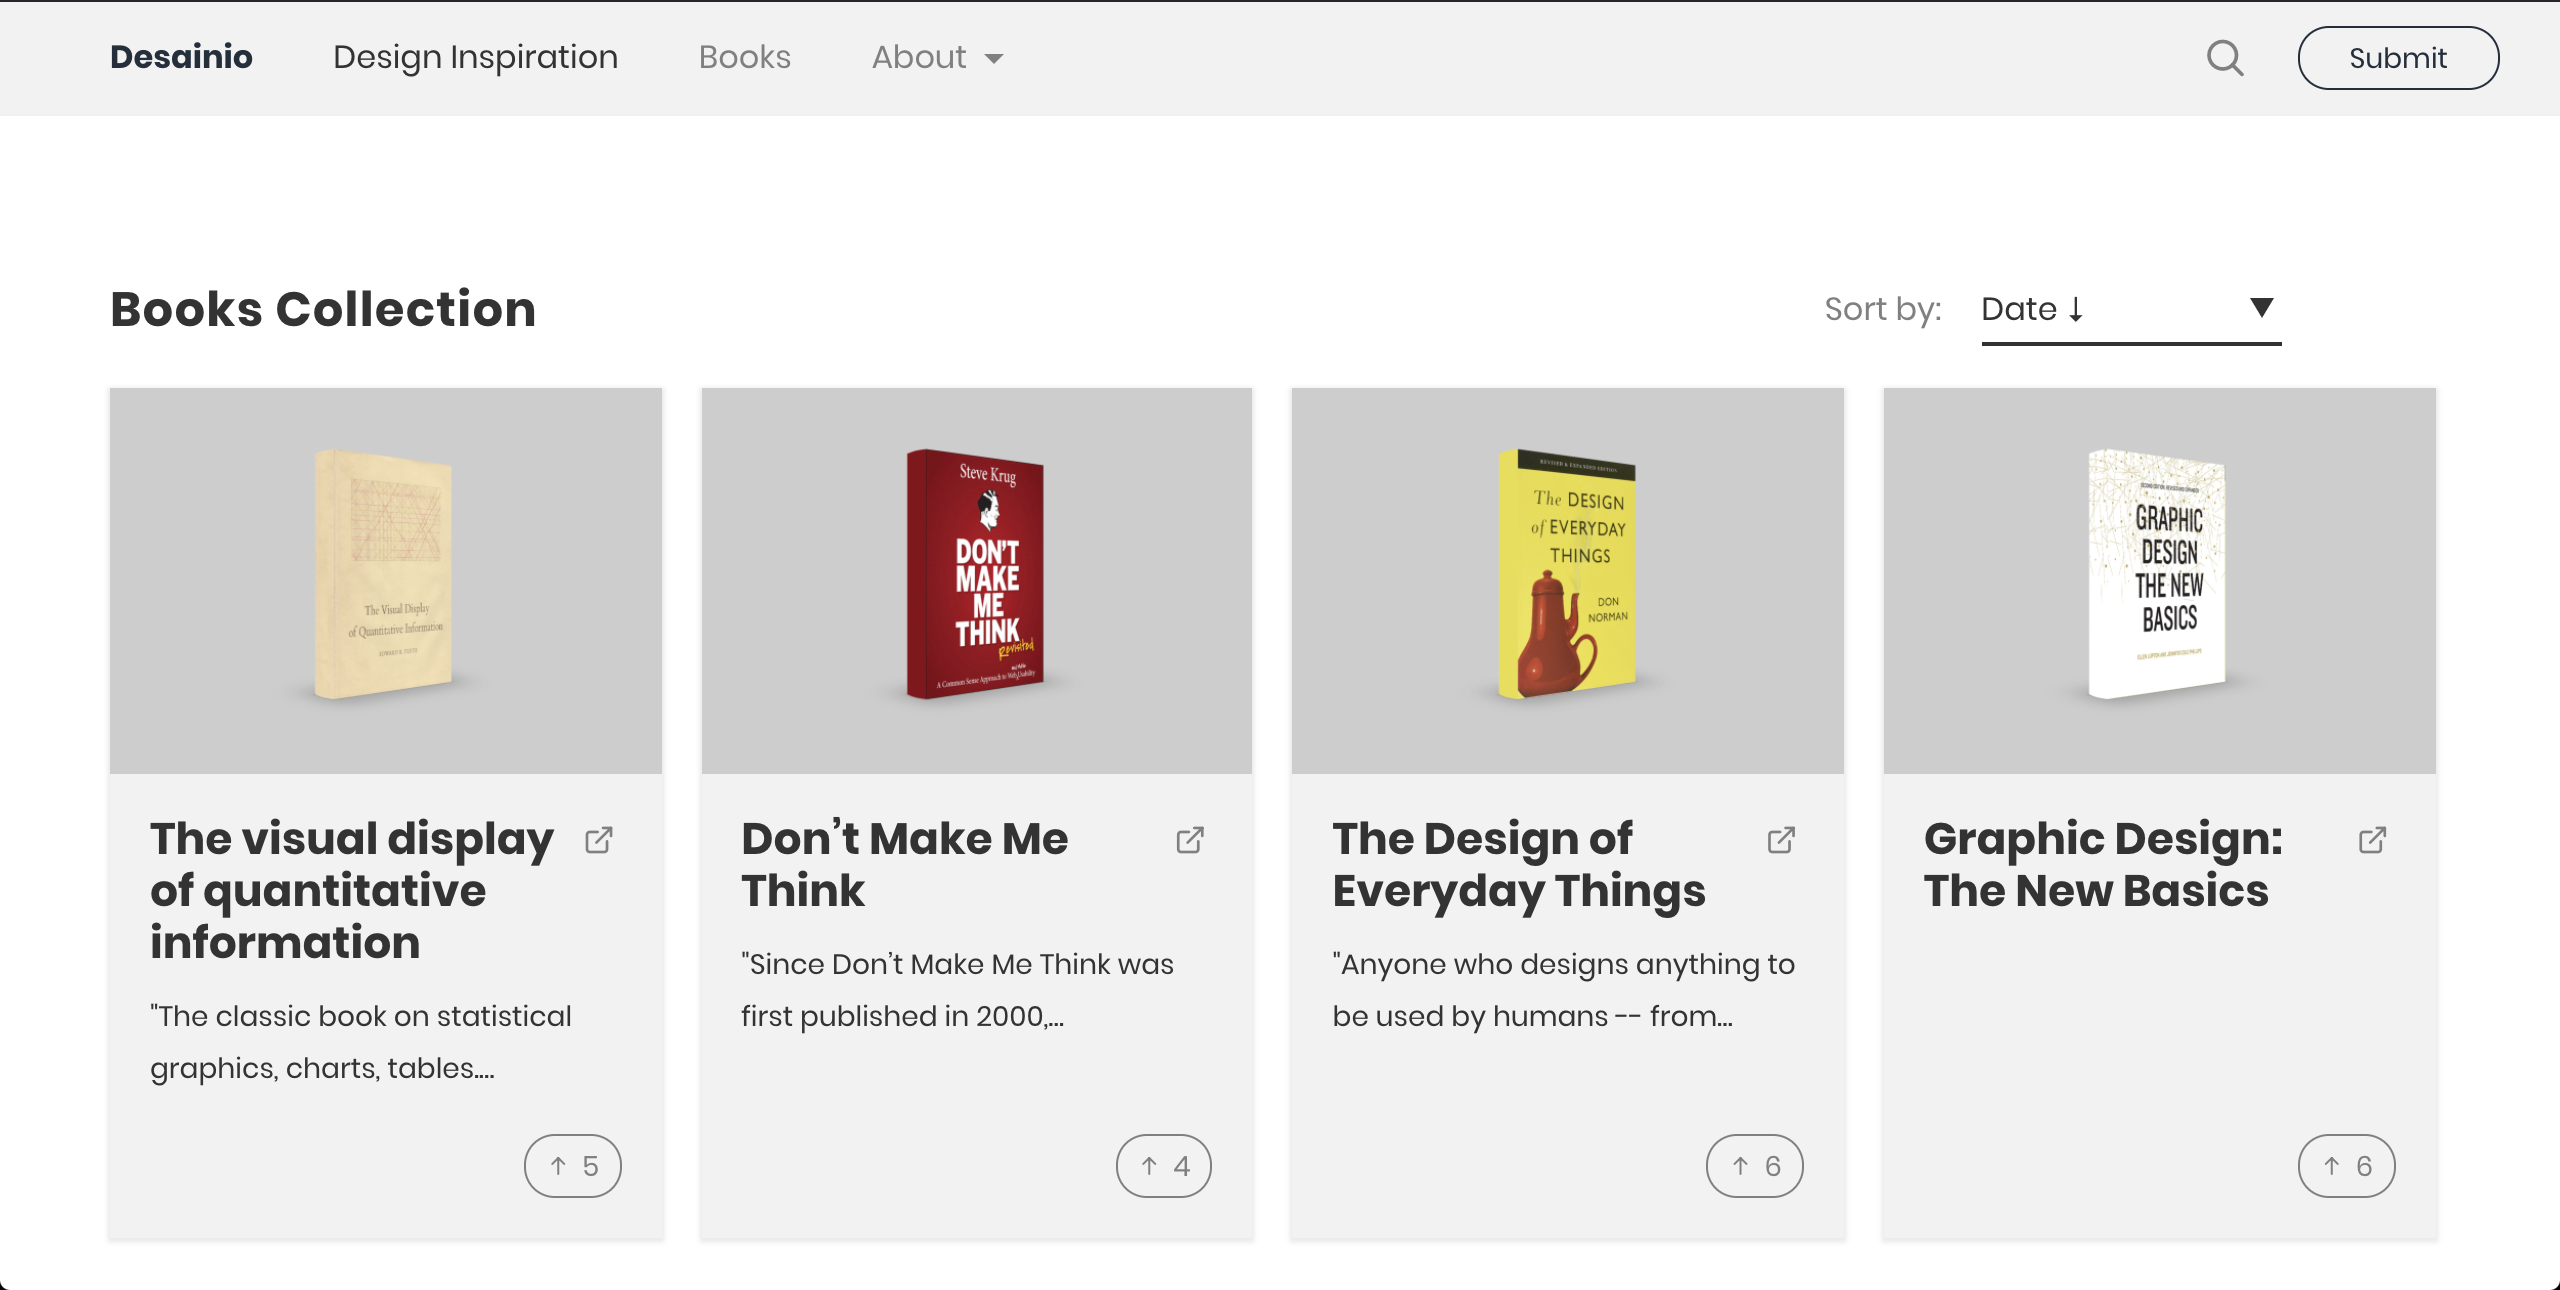This screenshot has height=1290, width=2560.
Task: Go home via the Desainio logo
Action: [180, 57]
